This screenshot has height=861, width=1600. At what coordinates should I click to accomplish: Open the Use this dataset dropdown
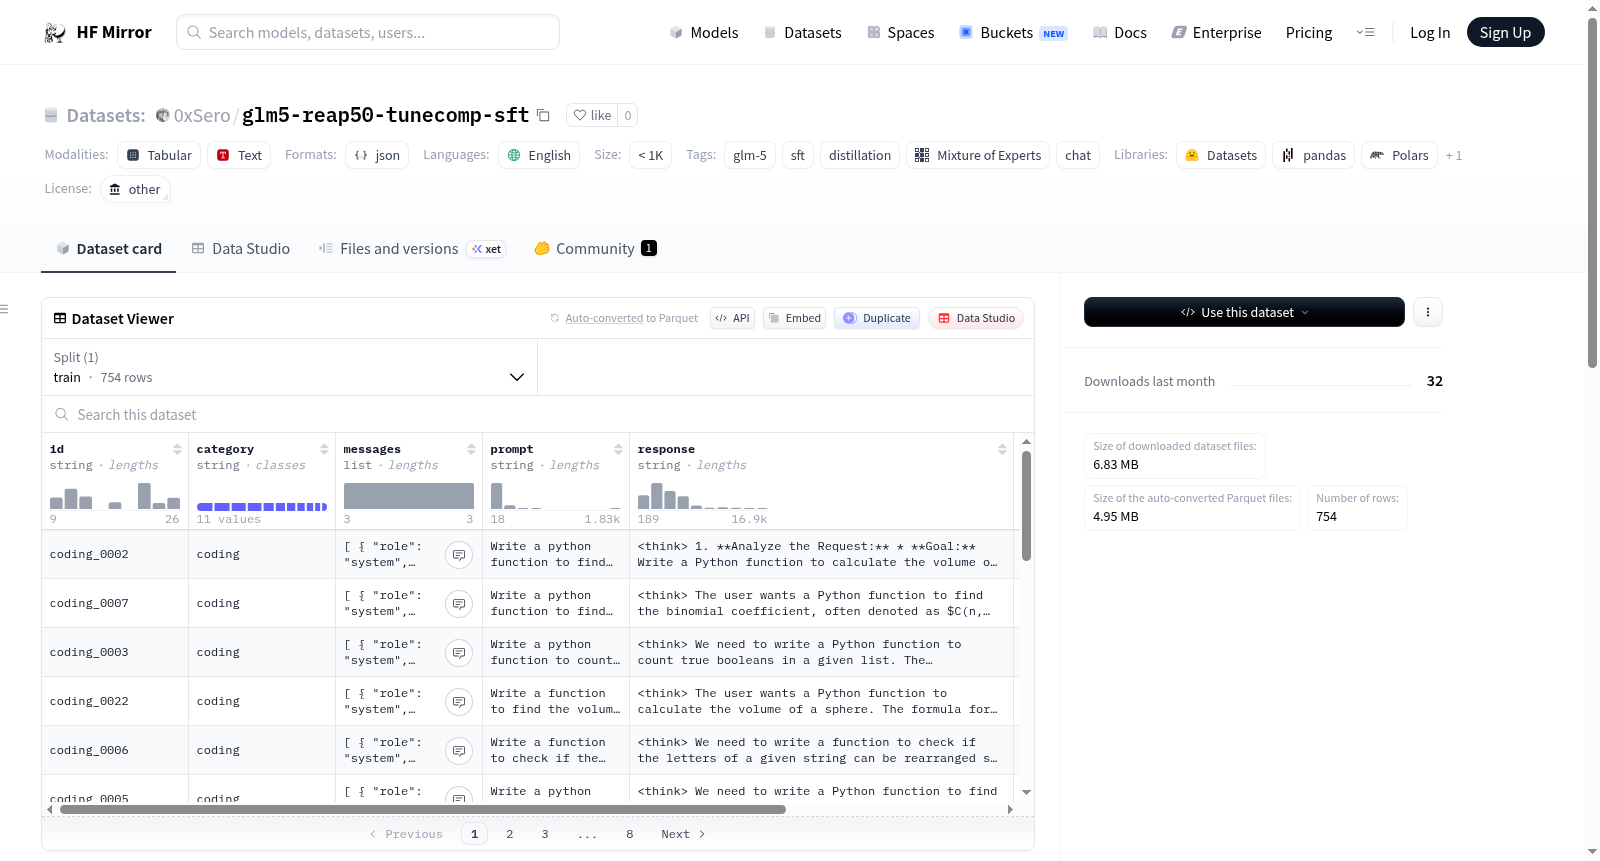[1244, 312]
